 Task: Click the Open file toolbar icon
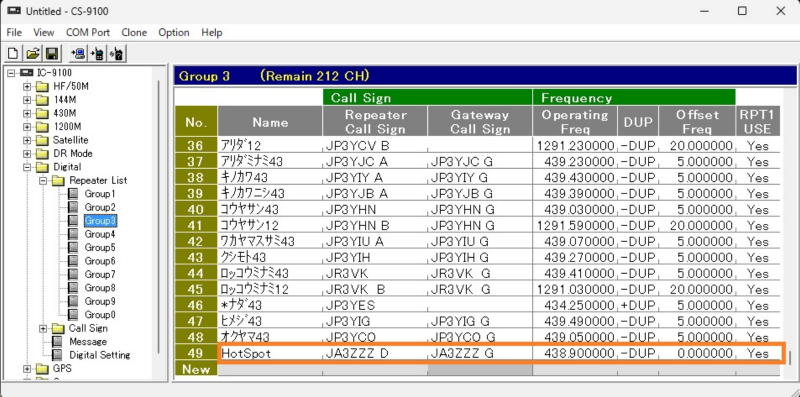click(x=33, y=54)
